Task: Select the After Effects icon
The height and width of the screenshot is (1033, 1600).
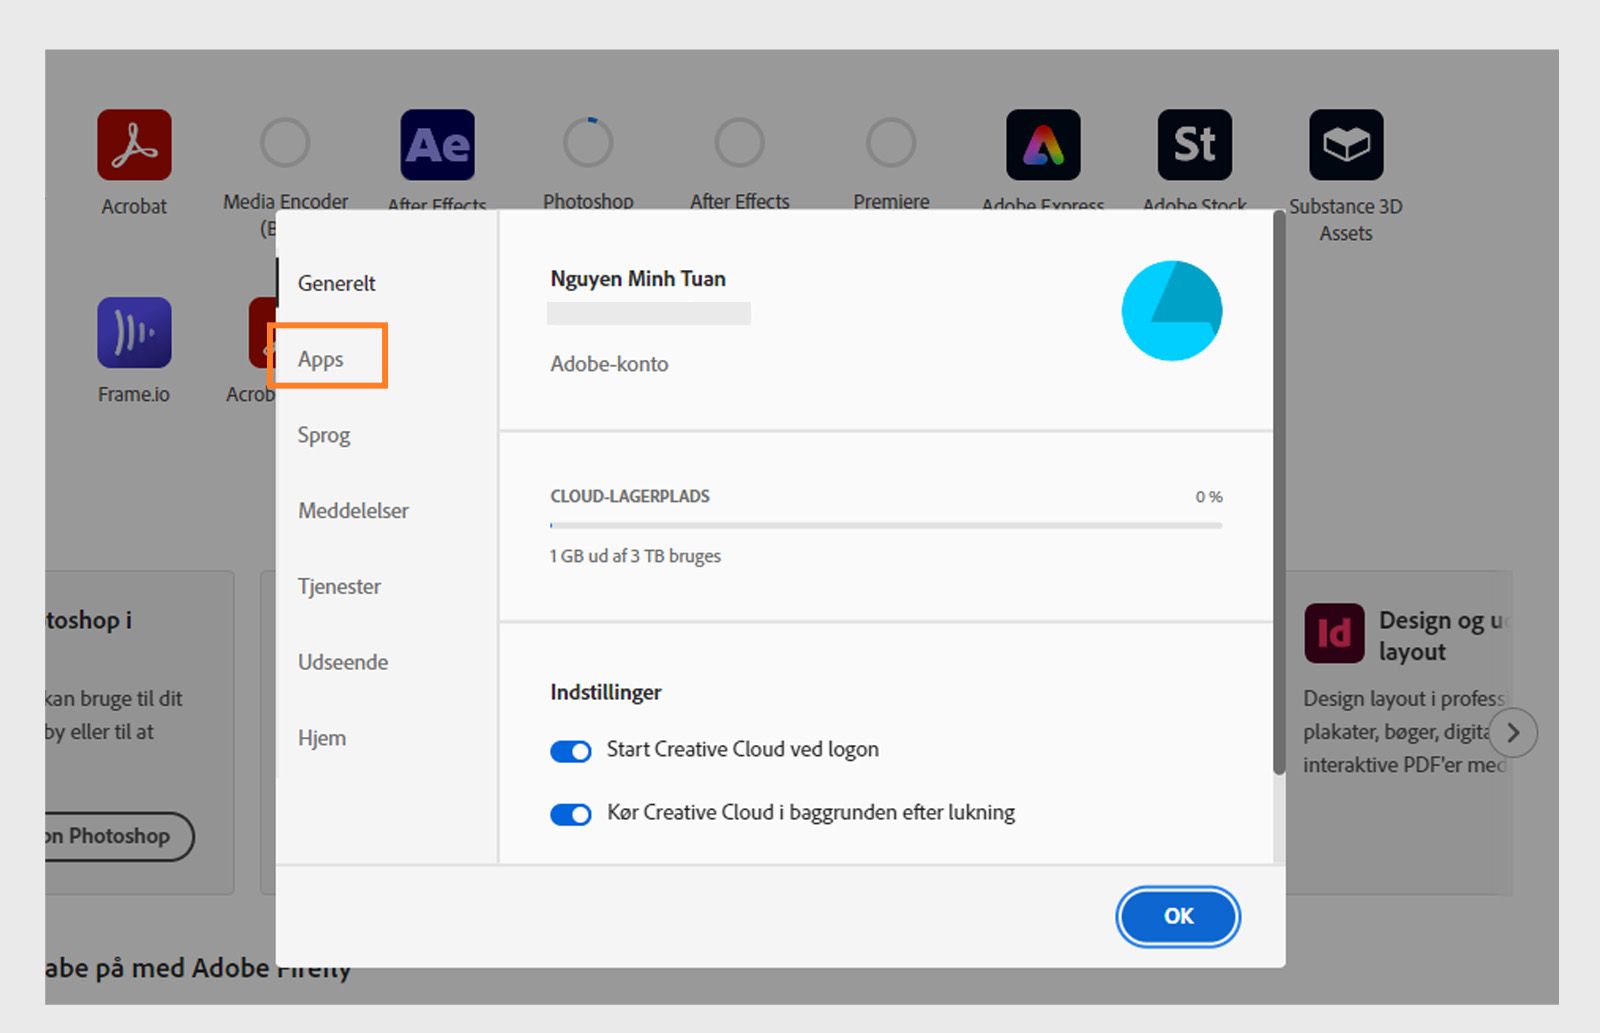Action: coord(437,145)
